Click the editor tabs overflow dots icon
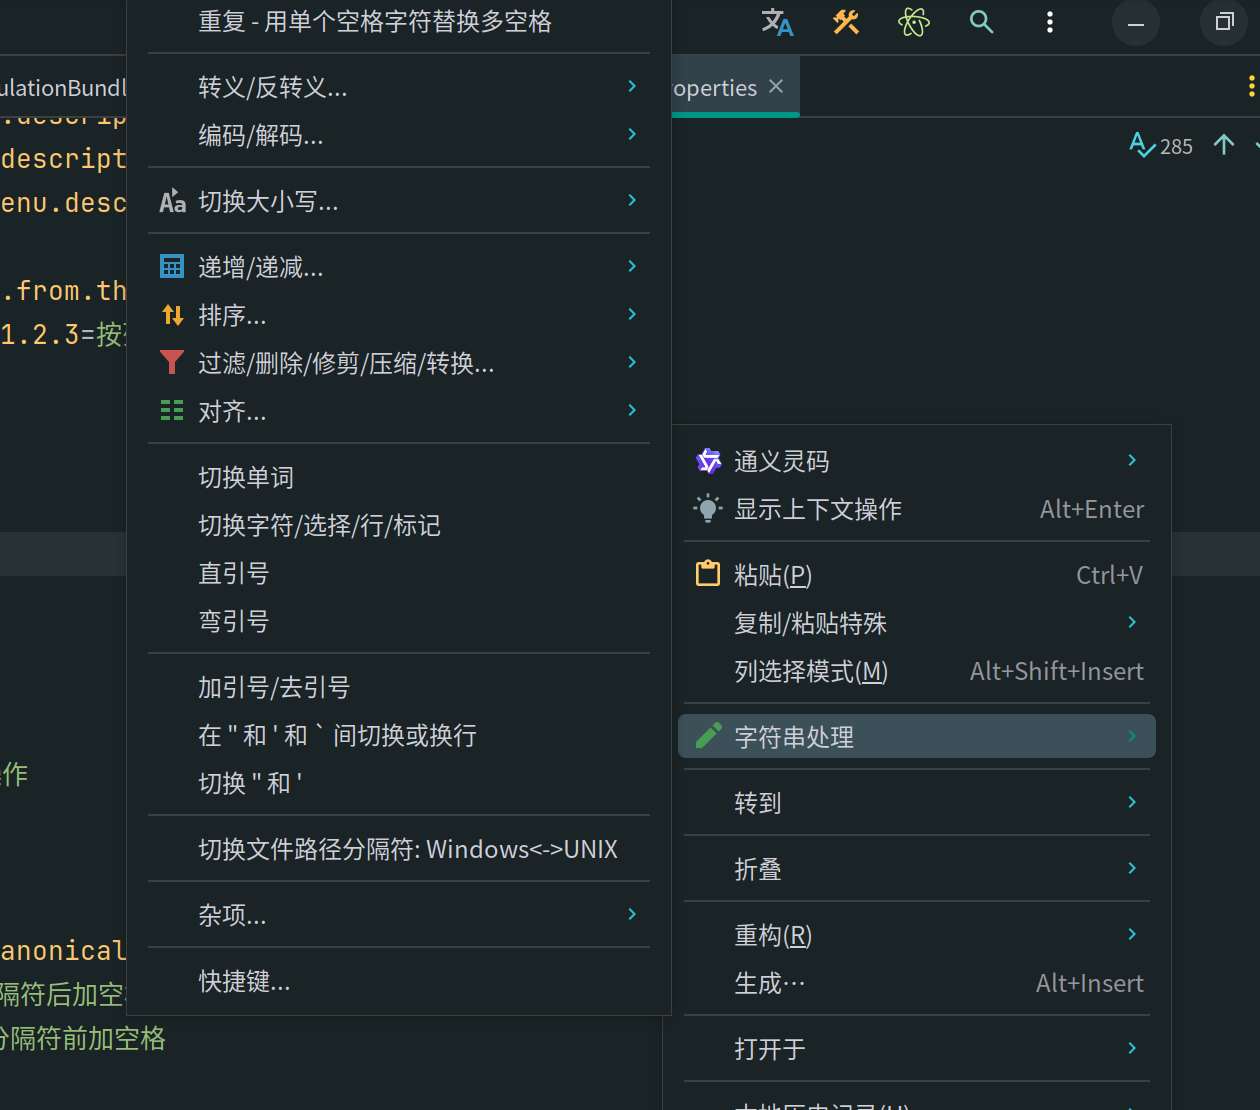Screen dimensions: 1260x1110 point(1251,87)
